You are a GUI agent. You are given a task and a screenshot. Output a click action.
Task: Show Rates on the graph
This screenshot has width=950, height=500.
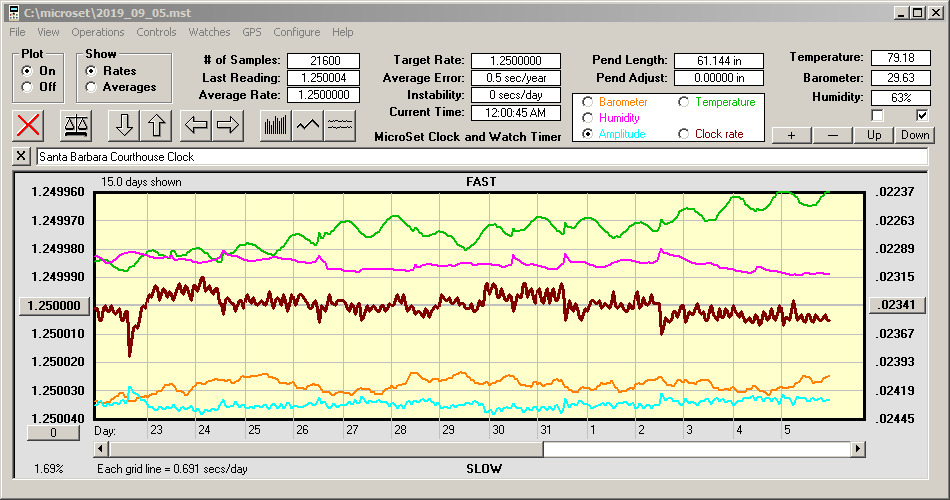coord(91,71)
